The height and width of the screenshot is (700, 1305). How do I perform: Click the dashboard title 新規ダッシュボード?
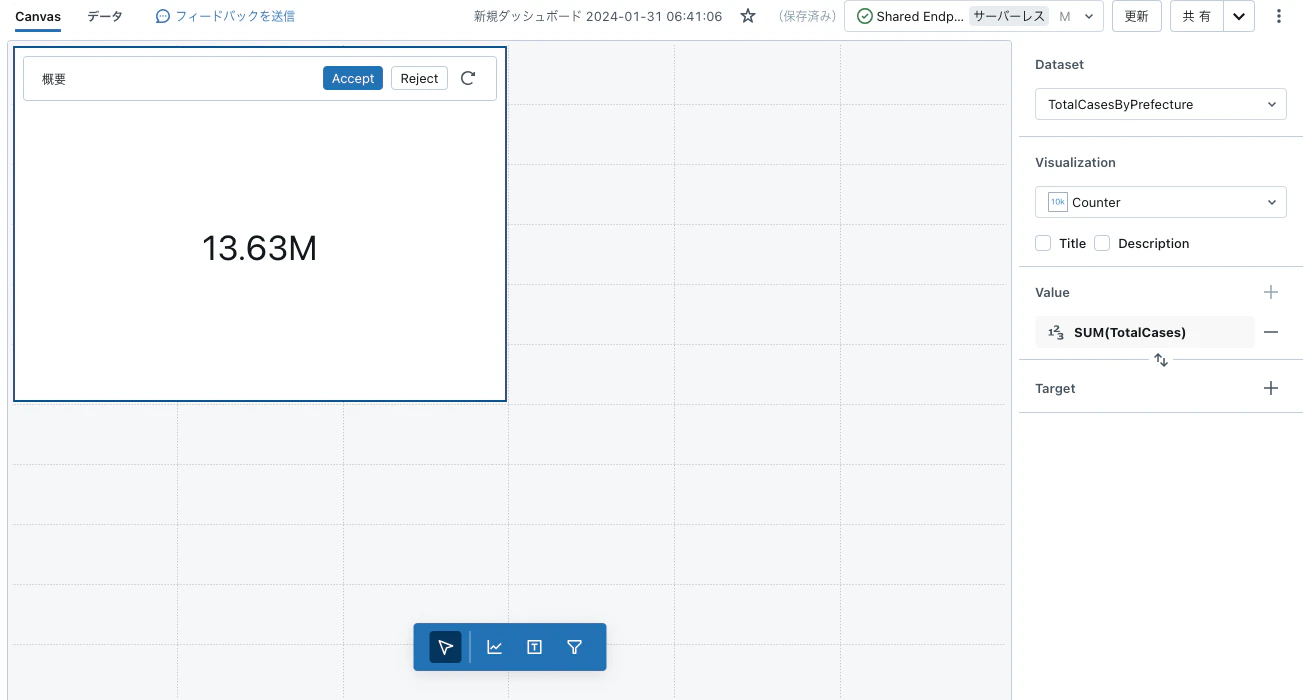598,16
